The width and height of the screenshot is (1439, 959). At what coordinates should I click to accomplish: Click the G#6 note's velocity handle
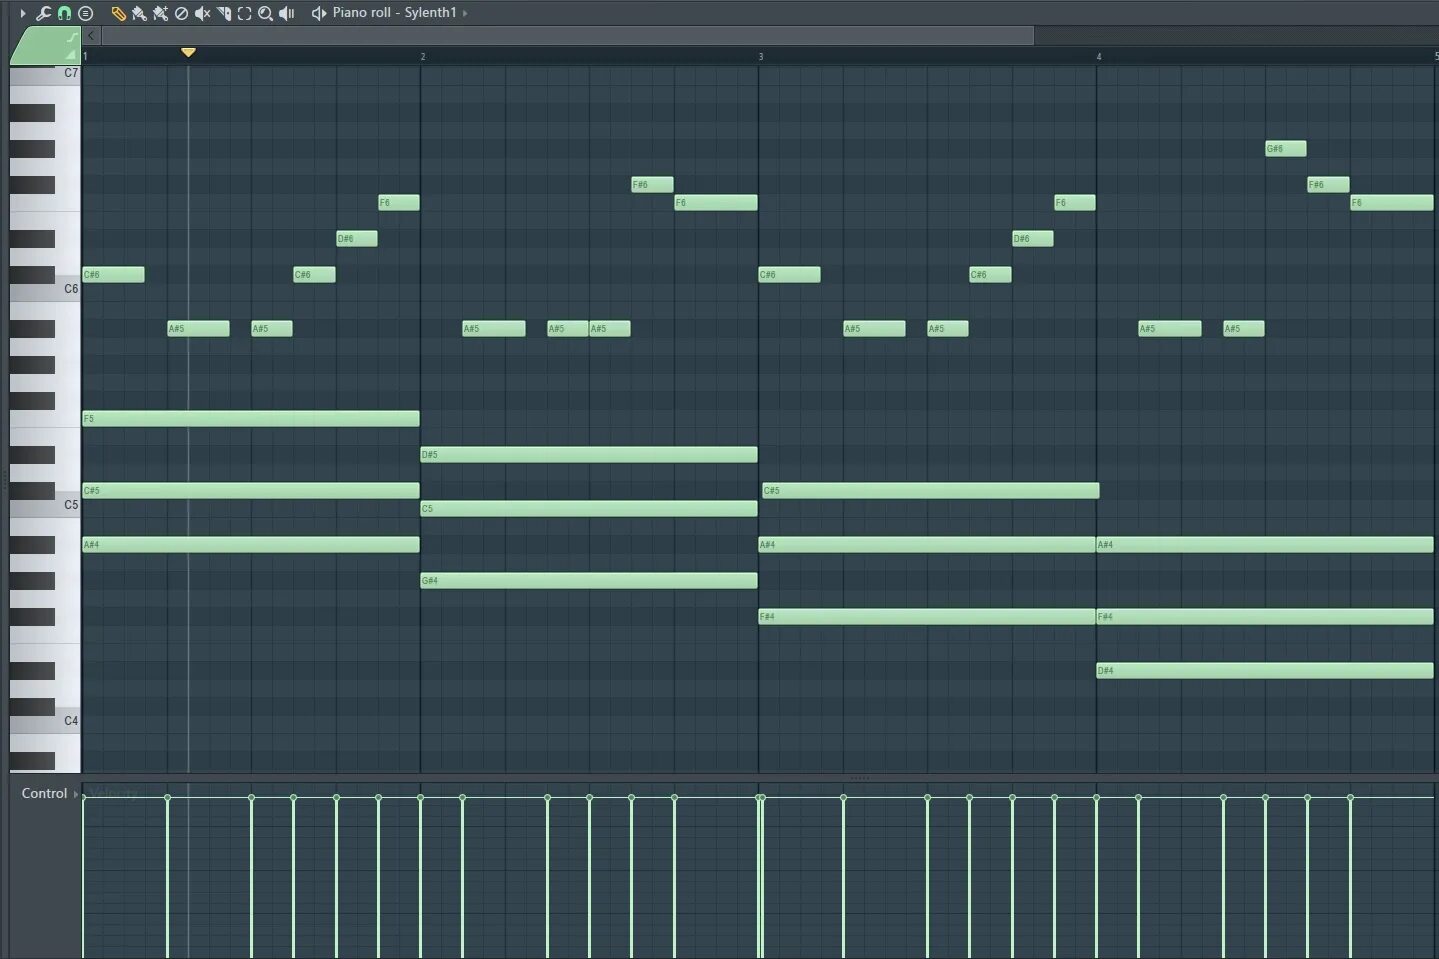(1265, 798)
